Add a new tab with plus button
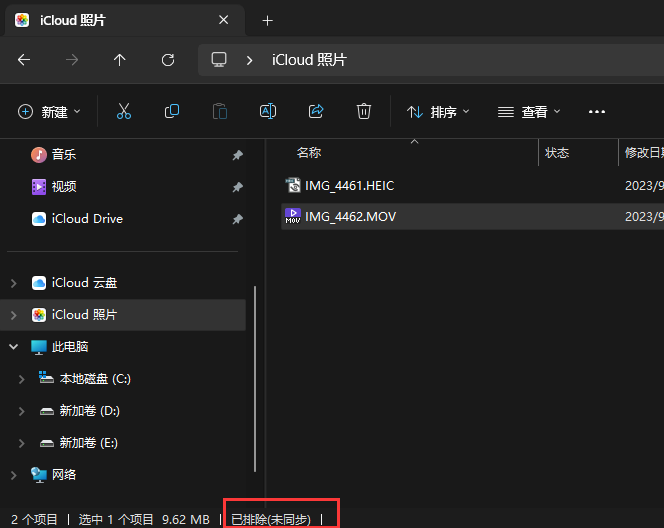Image resolution: width=664 pixels, height=528 pixels. pos(267,20)
